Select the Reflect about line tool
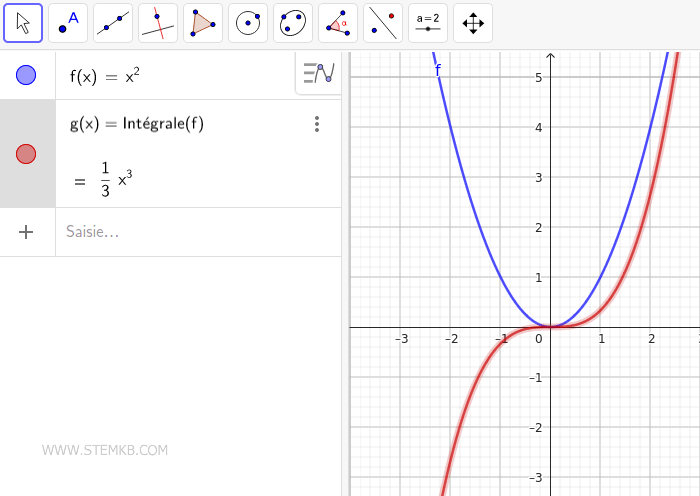The width and height of the screenshot is (700, 496). [x=383, y=23]
